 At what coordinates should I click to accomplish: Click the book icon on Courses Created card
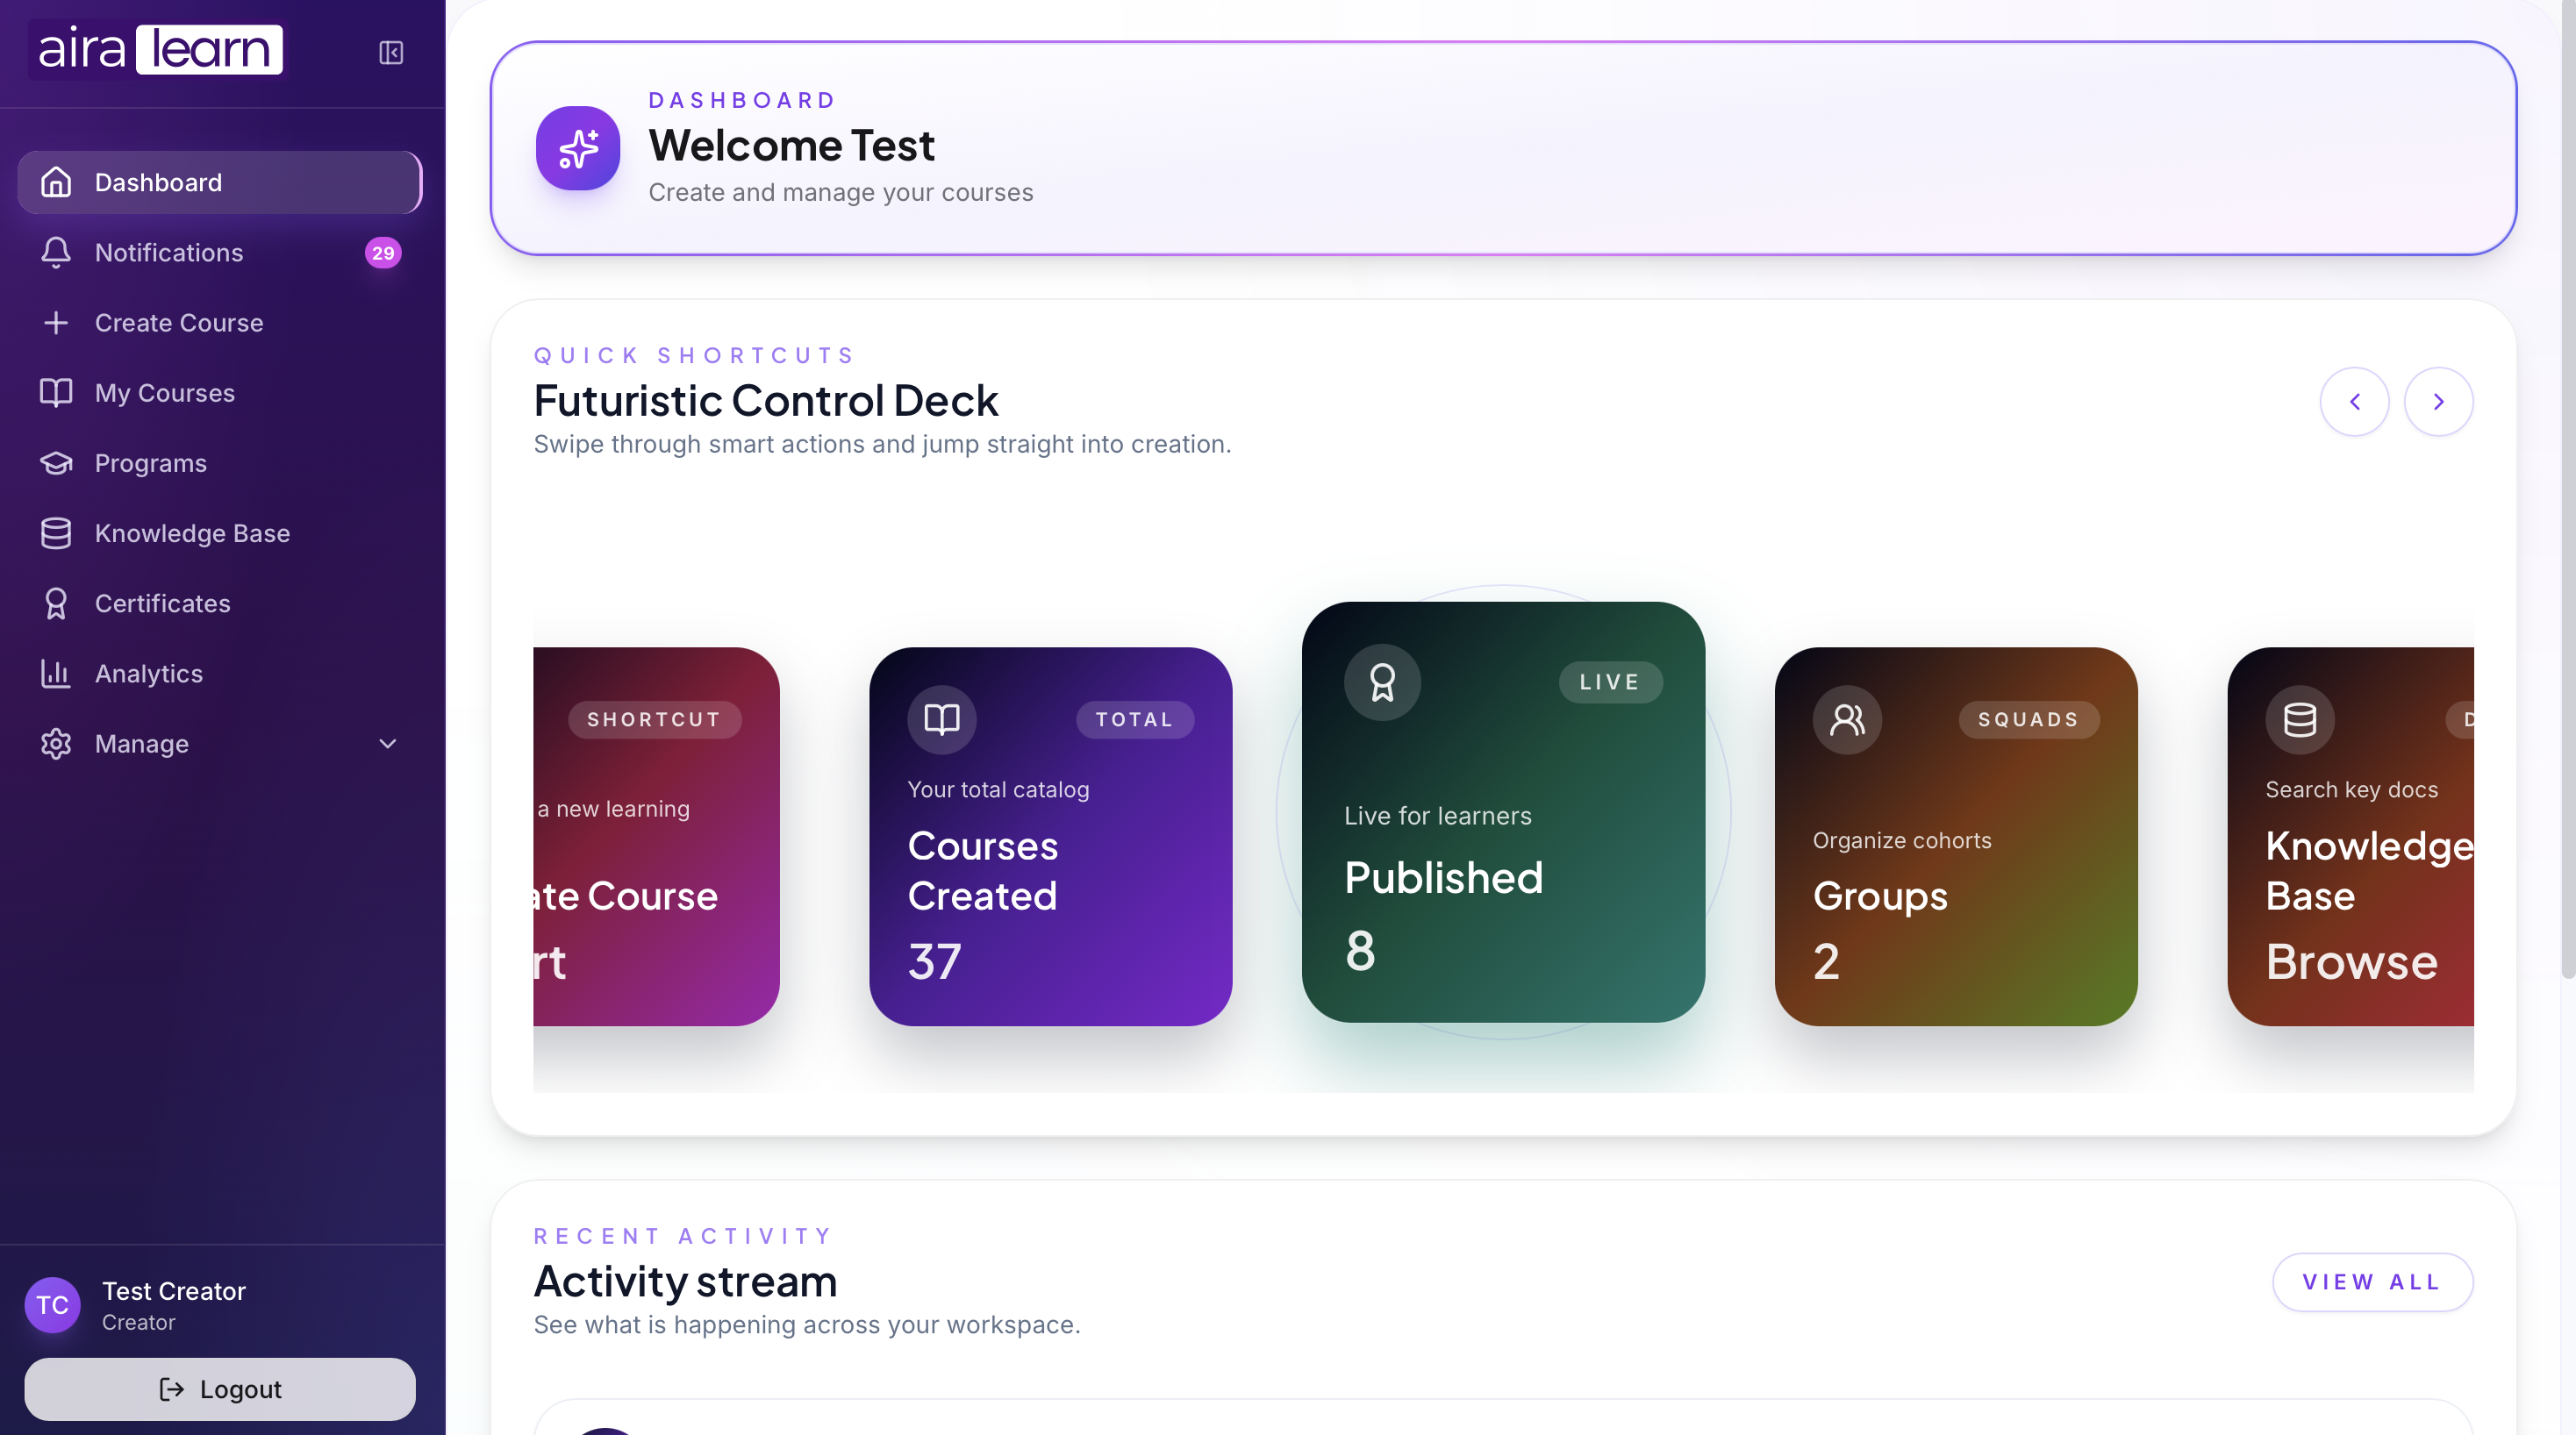point(942,719)
